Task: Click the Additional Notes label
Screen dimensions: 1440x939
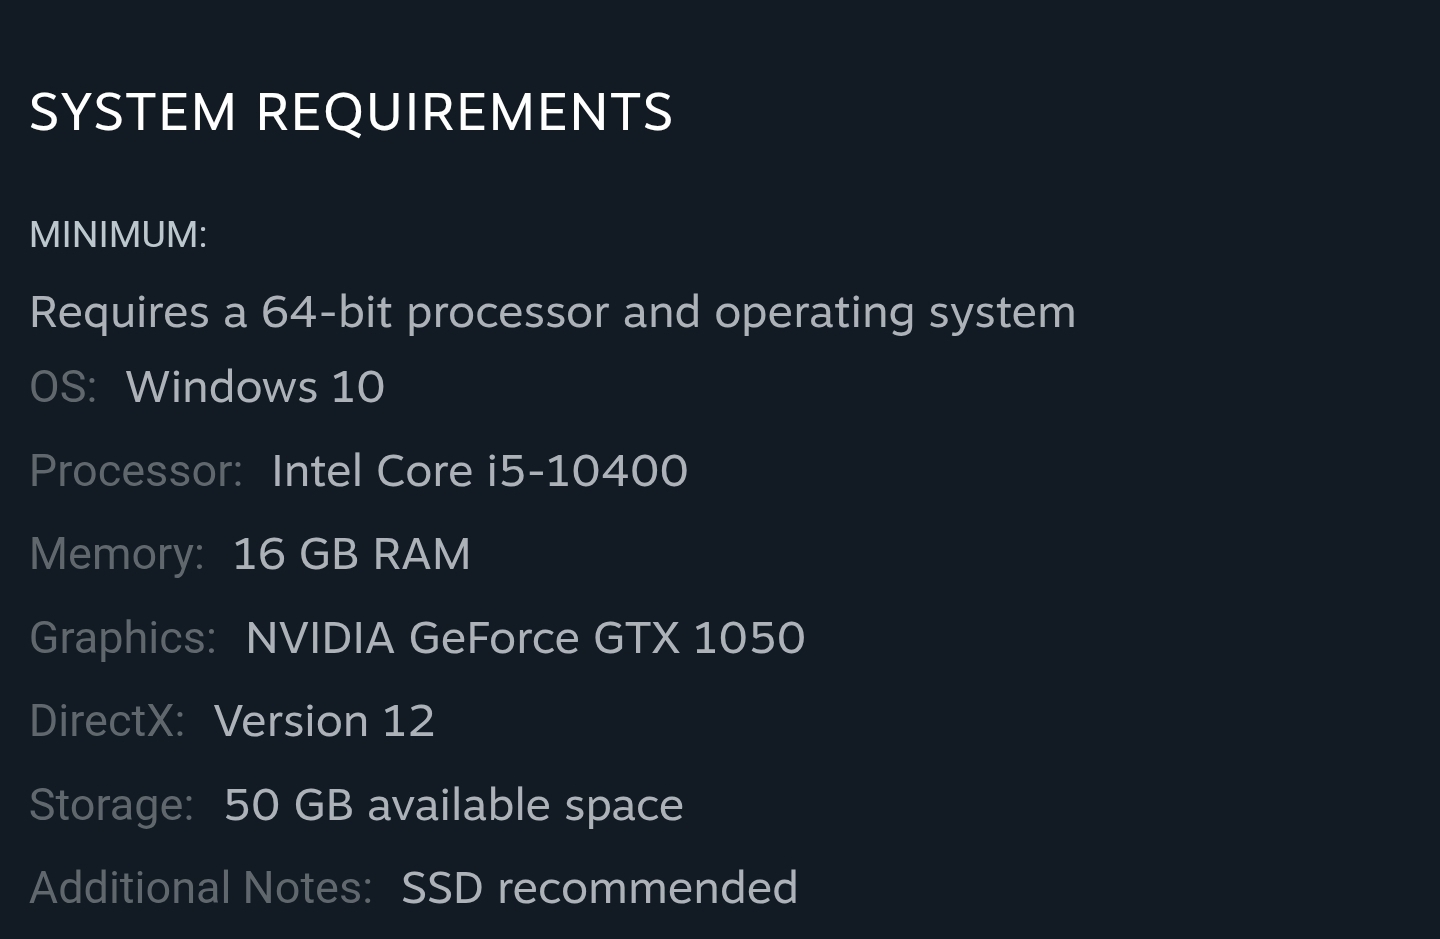Action: click(x=200, y=888)
